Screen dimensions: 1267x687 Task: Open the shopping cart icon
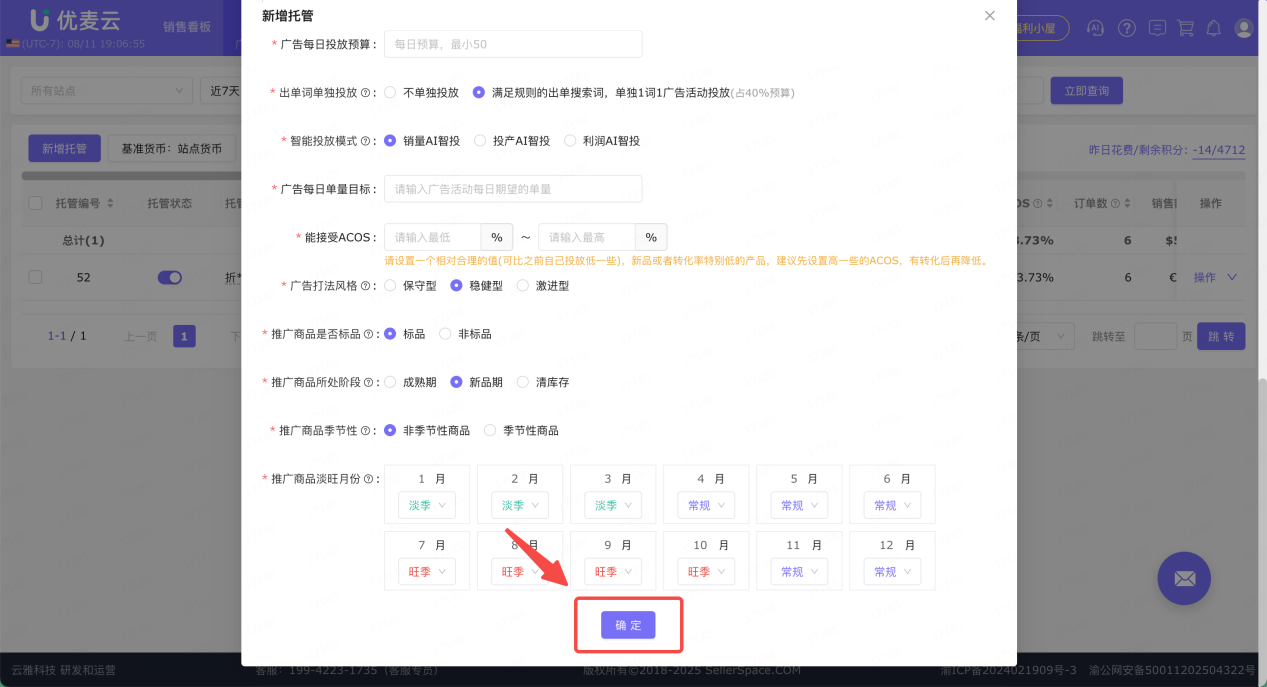1185,28
